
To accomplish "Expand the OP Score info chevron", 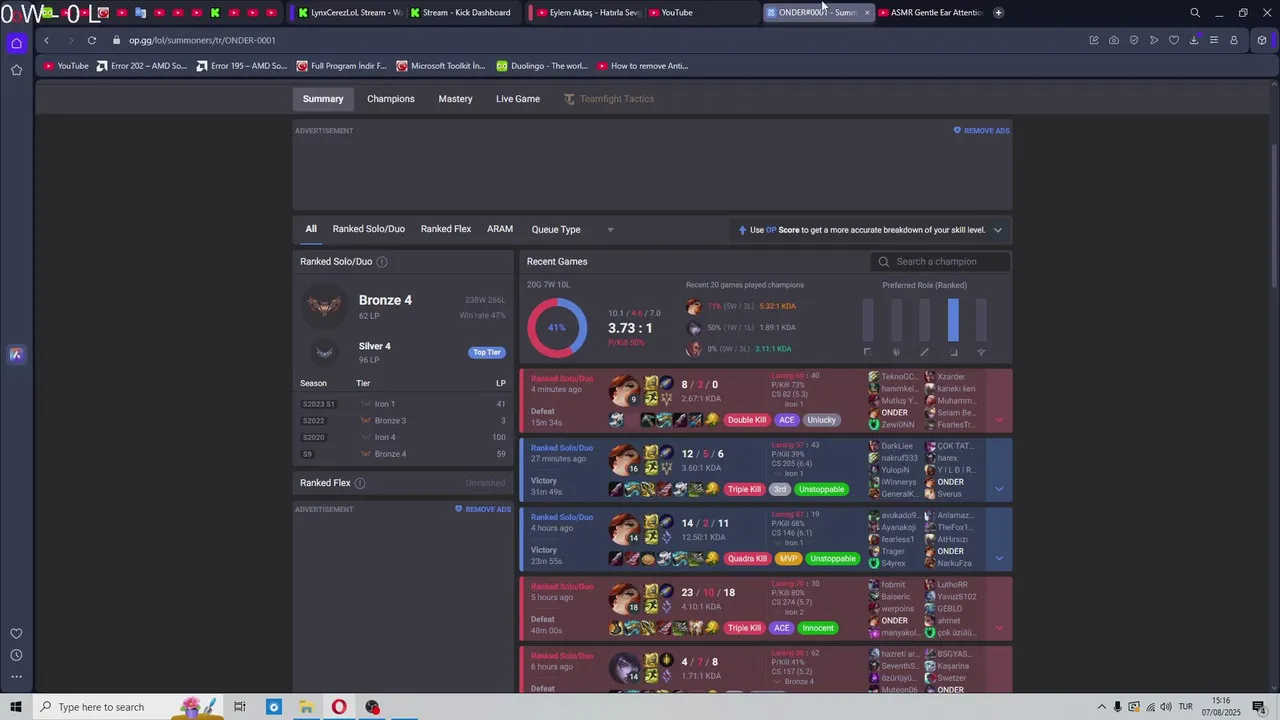I will coord(997,230).
